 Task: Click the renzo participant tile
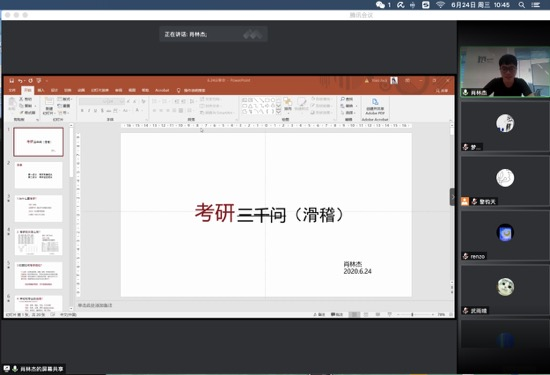505,235
